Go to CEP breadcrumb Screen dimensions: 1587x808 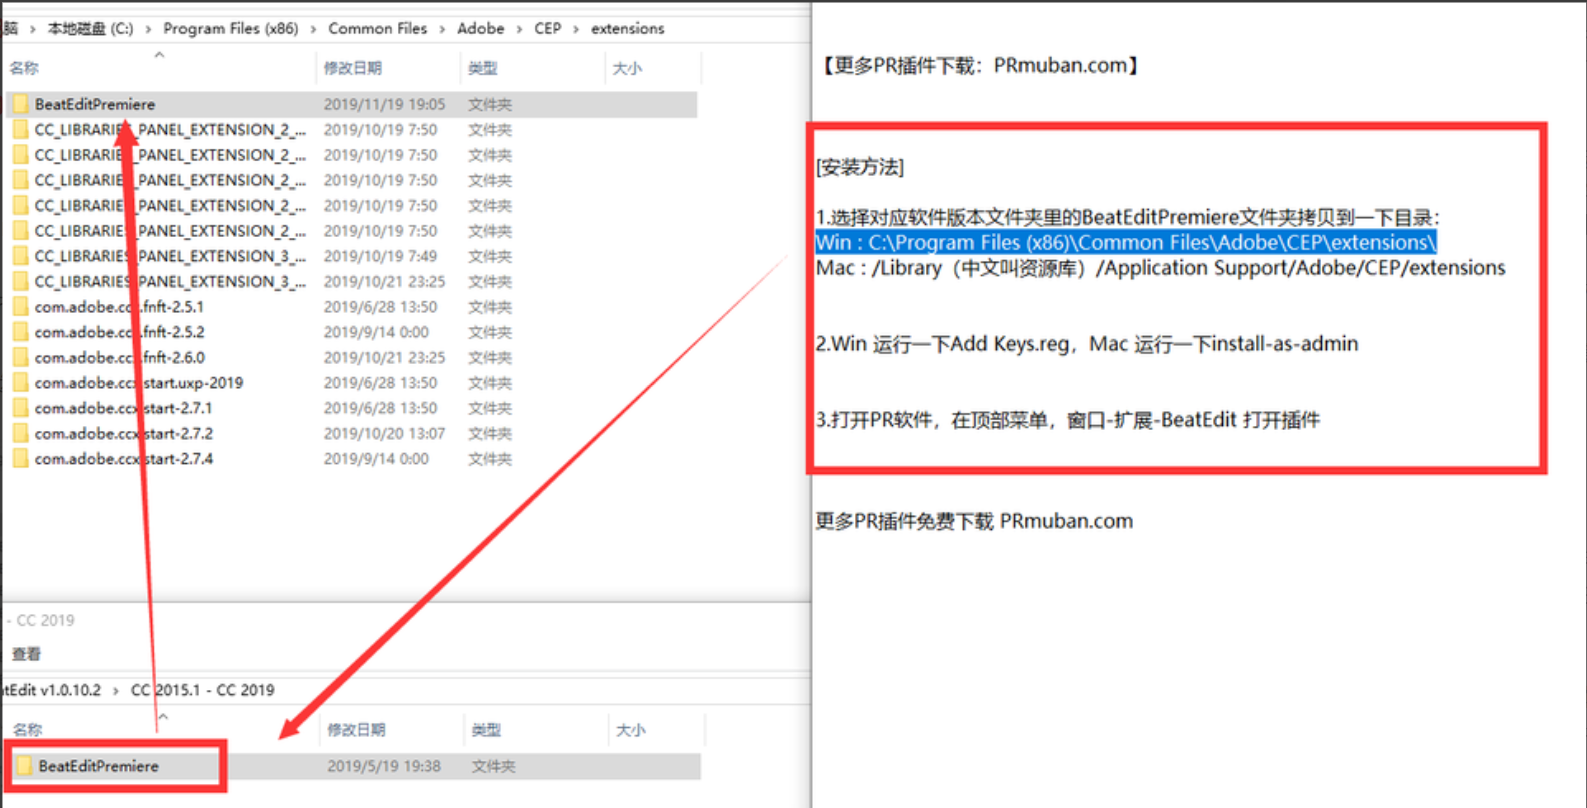[548, 29]
